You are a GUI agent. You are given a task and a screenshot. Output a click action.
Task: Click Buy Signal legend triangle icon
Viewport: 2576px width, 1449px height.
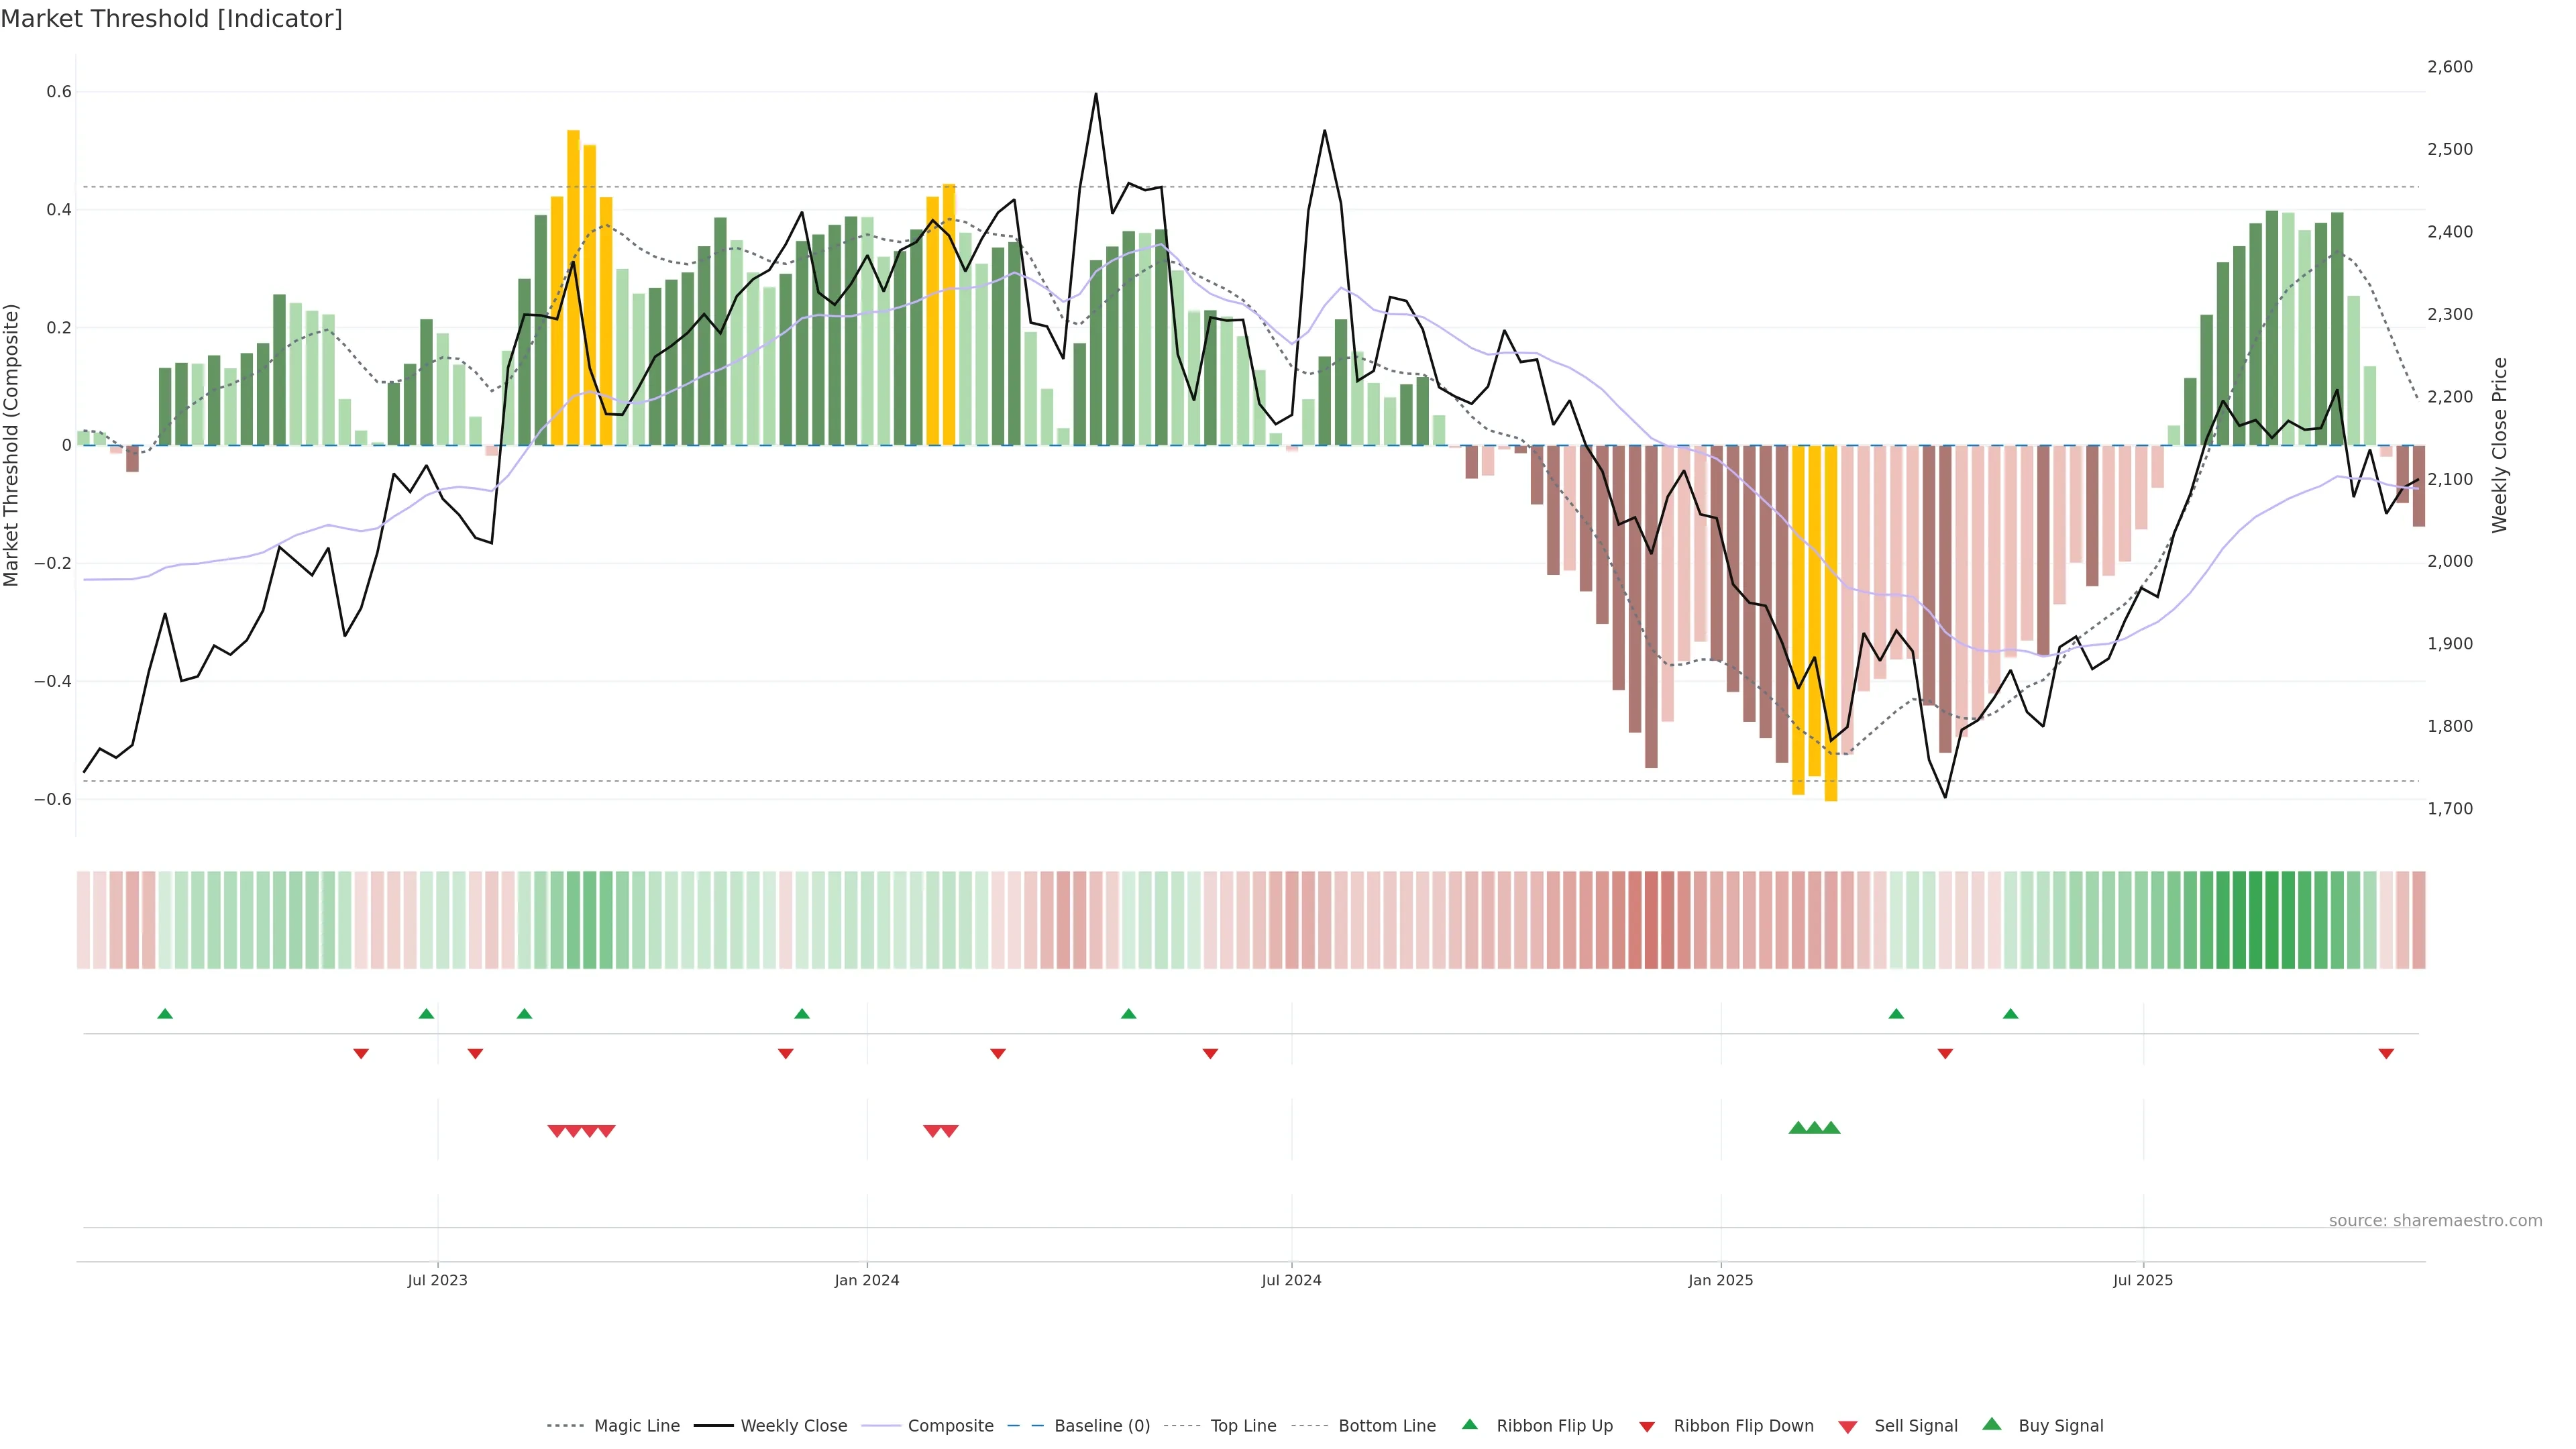[x=1992, y=1424]
